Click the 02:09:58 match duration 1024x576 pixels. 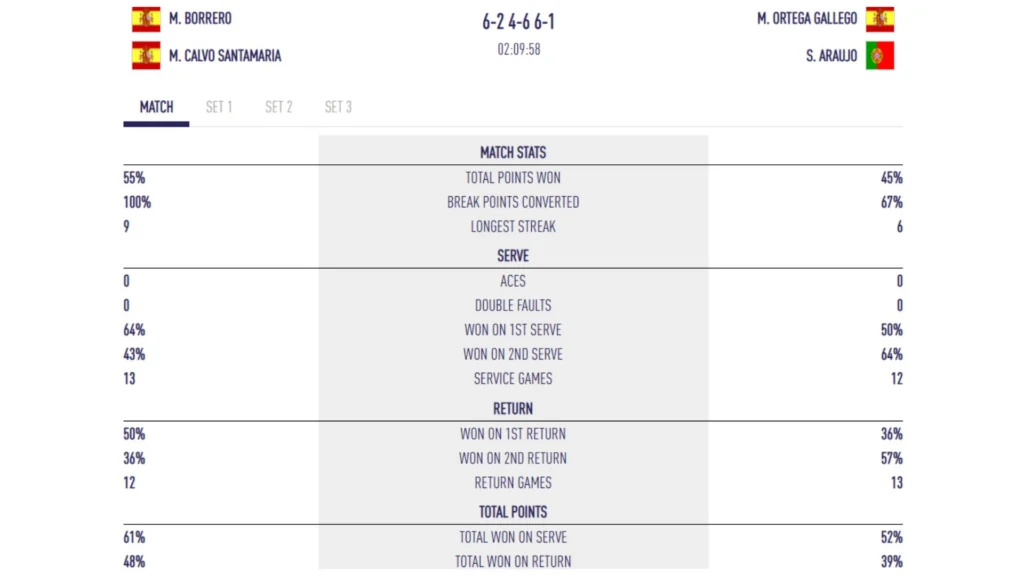pos(519,49)
